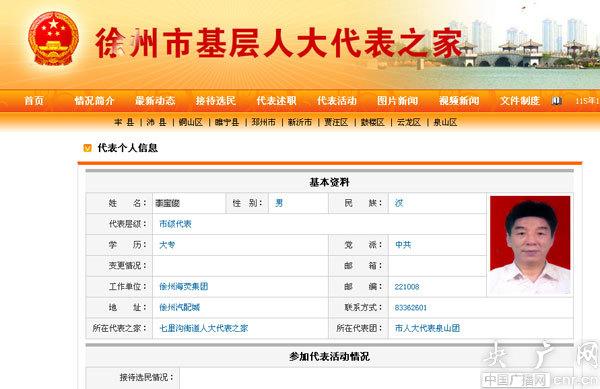
Task: Open 代表活动 navigation item
Action: pyautogui.click(x=337, y=101)
